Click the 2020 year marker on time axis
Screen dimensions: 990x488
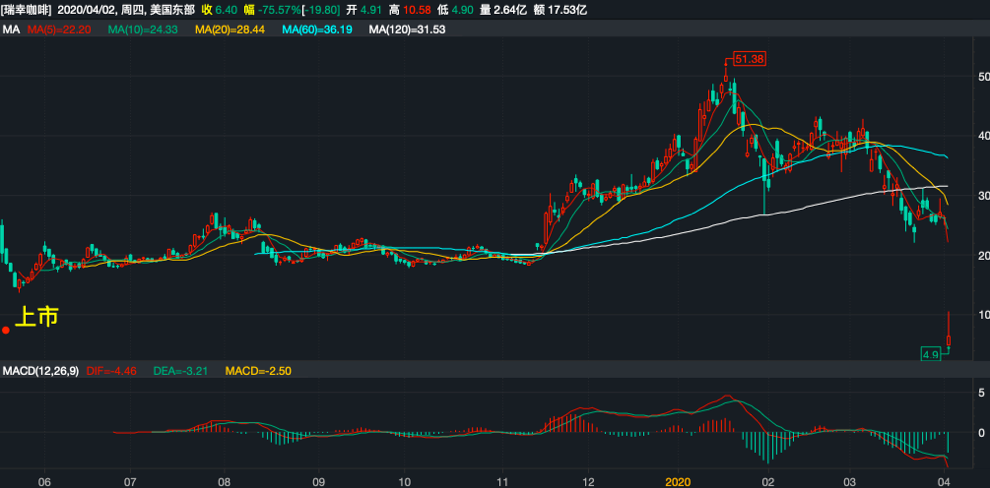click(x=678, y=481)
